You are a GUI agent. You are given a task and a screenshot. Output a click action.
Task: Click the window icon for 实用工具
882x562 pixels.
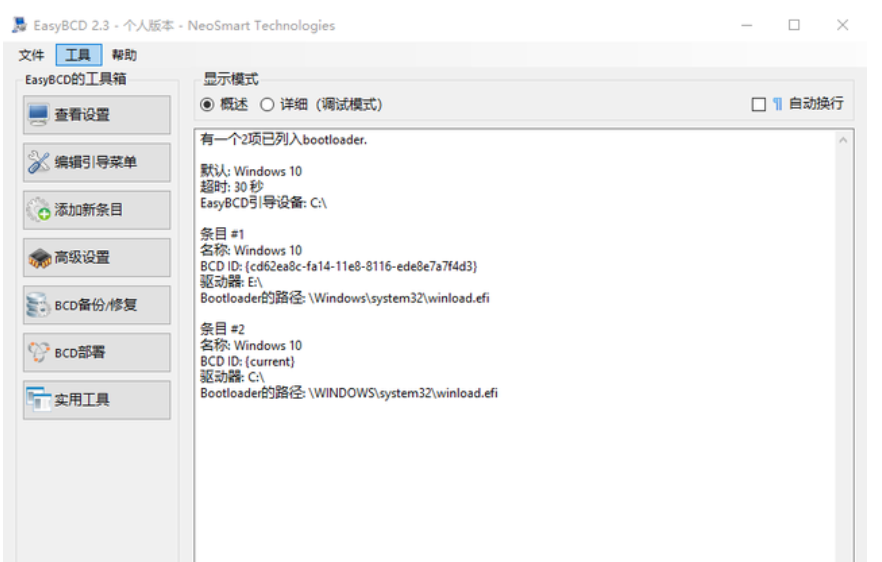point(39,400)
